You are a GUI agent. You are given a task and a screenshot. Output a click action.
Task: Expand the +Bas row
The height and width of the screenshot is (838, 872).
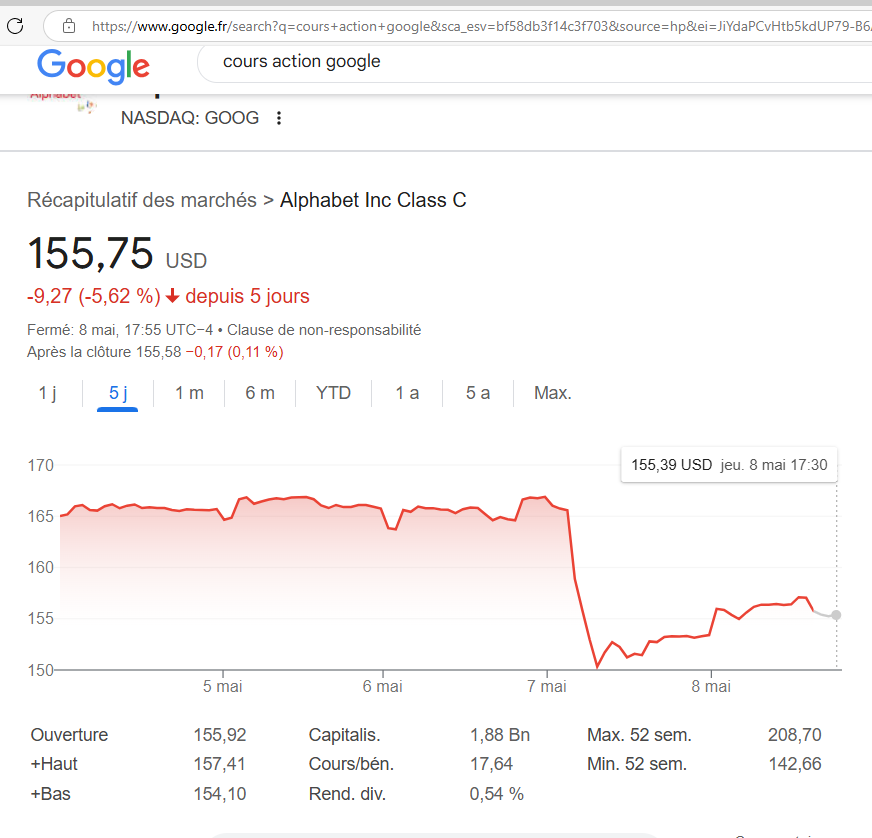50,794
